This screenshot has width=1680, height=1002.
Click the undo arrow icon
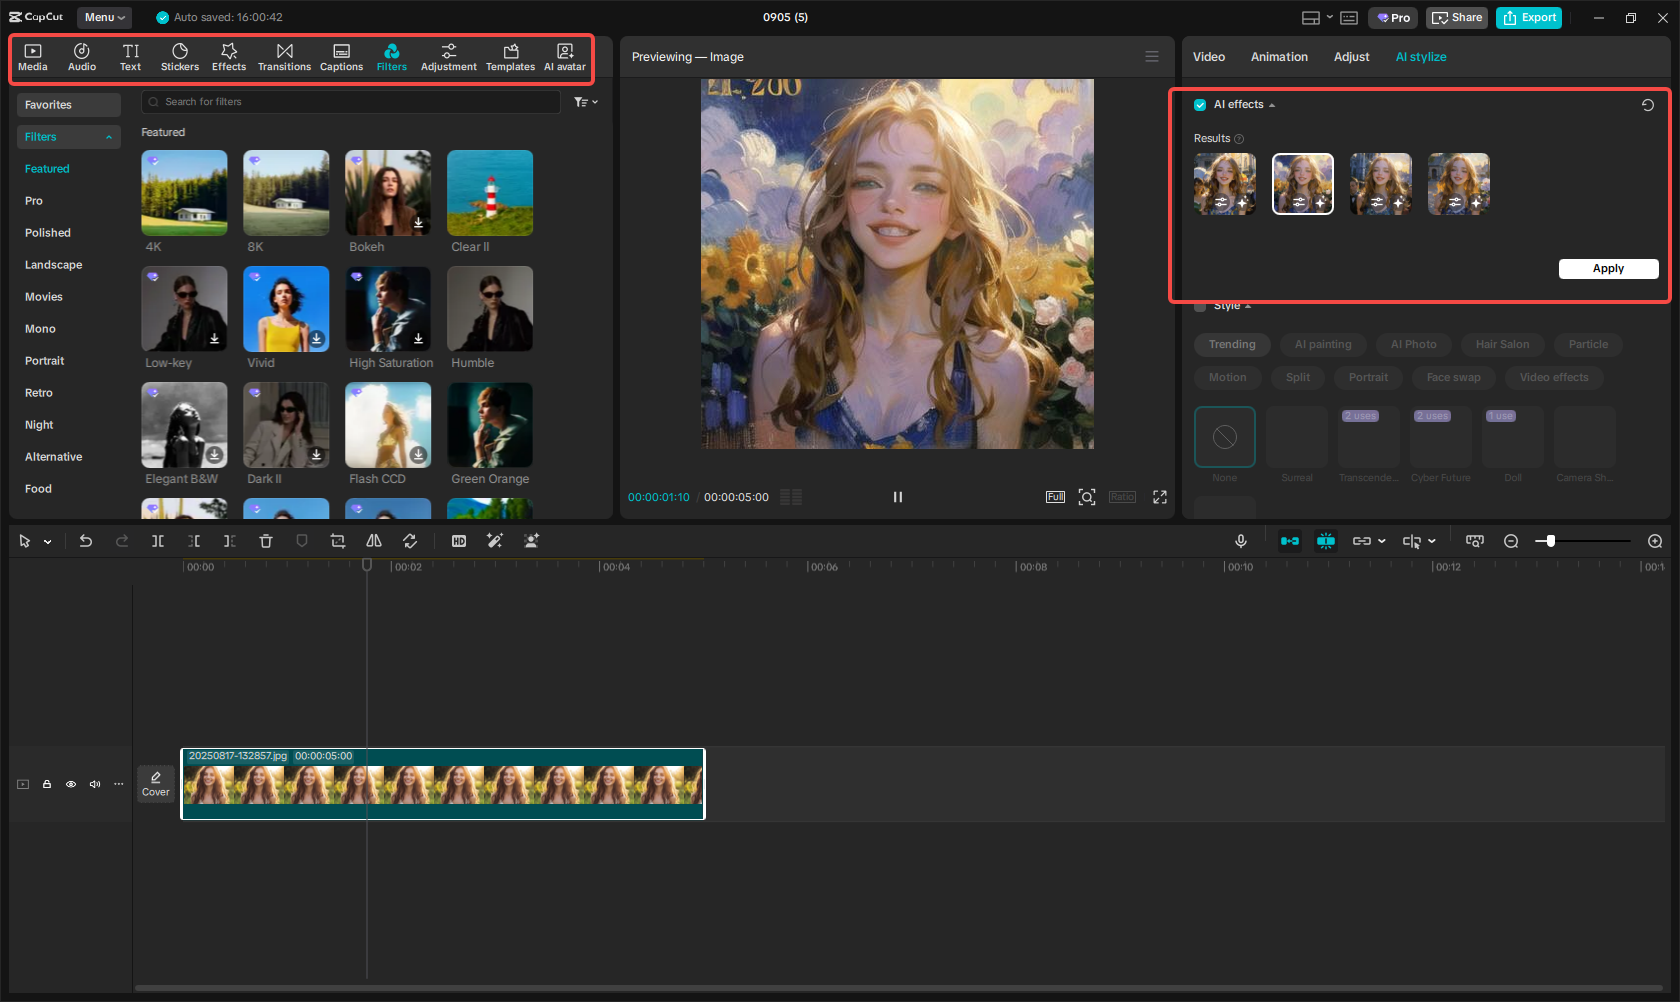pyautogui.click(x=86, y=541)
